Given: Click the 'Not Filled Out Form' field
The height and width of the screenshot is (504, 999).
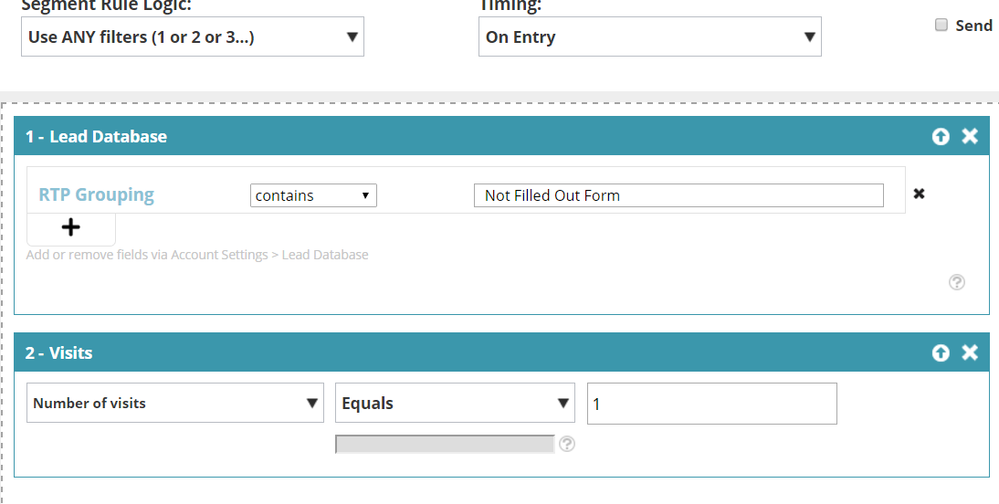Looking at the screenshot, I should 678,195.
